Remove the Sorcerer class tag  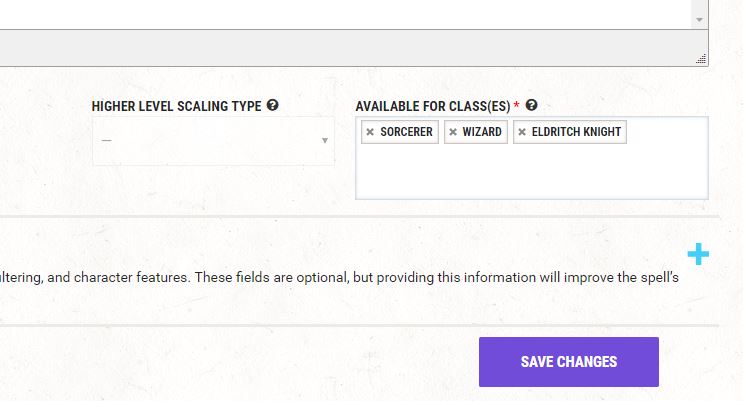point(370,132)
